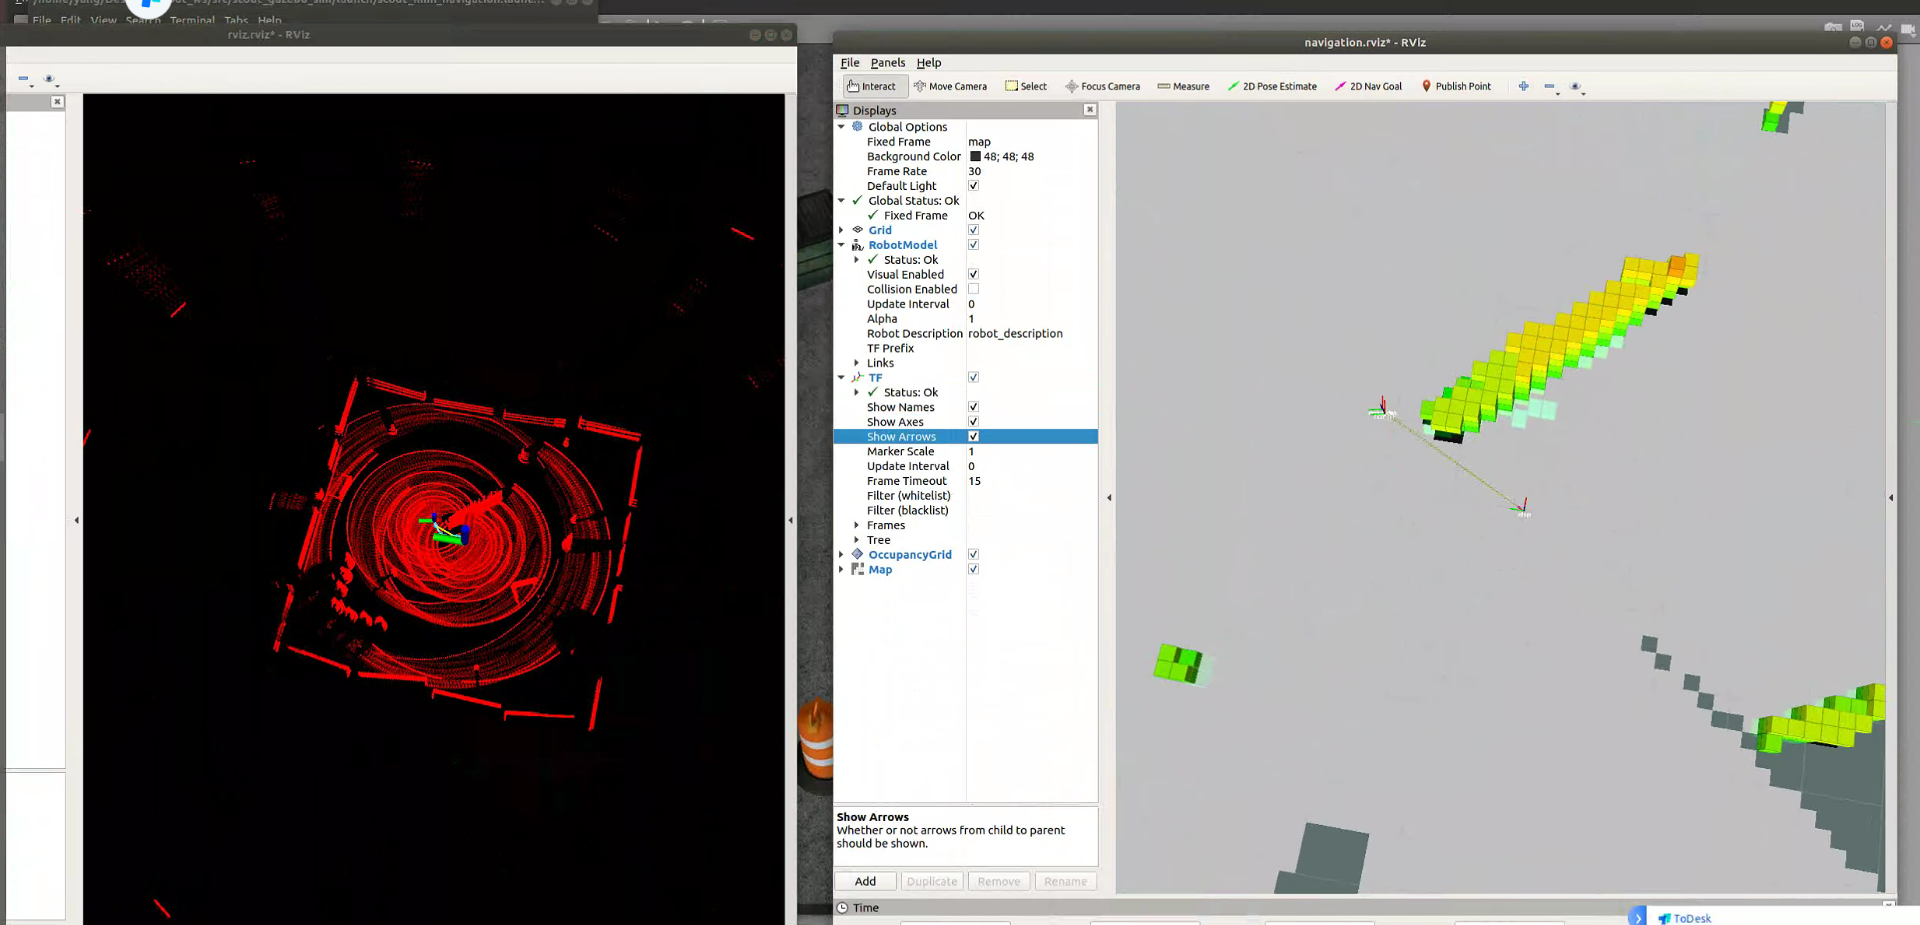
Task: Uncheck the RobotModel display checkbox
Action: (973, 245)
